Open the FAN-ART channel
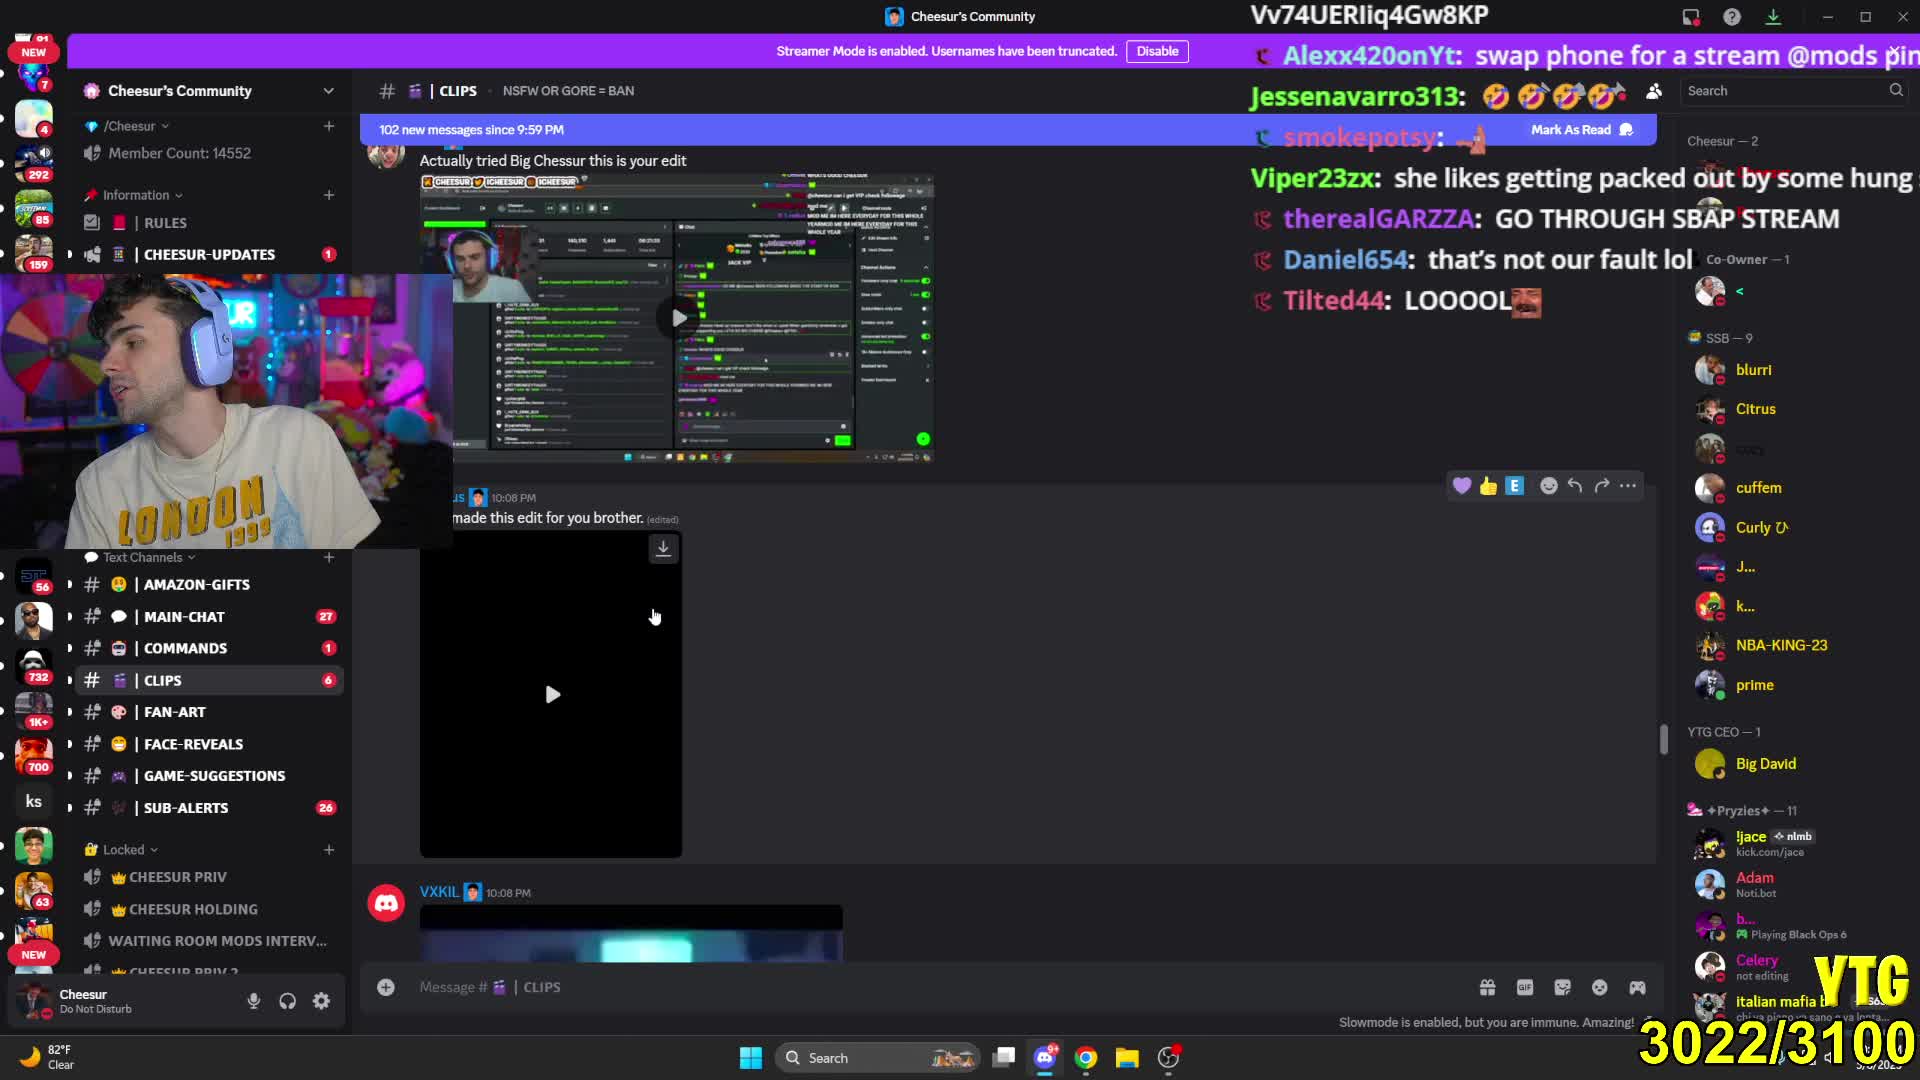Image resolution: width=1920 pixels, height=1080 pixels. point(210,712)
